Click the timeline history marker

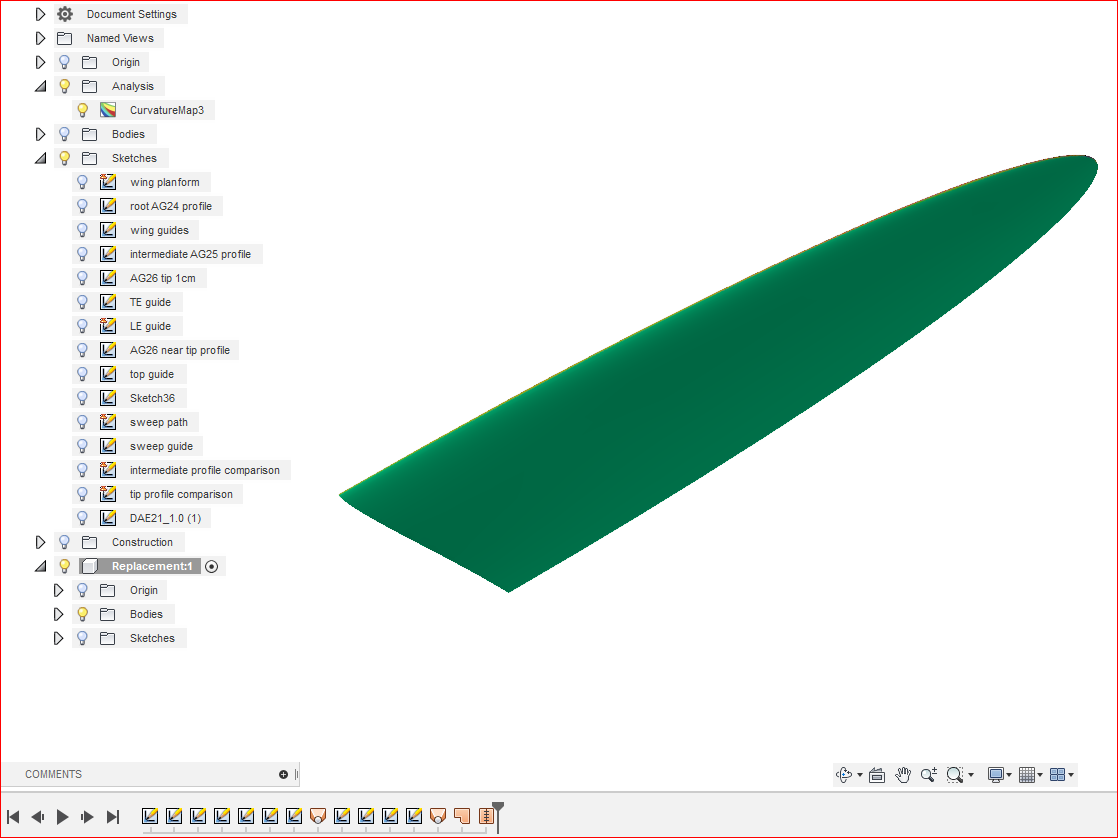pyautogui.click(x=498, y=816)
